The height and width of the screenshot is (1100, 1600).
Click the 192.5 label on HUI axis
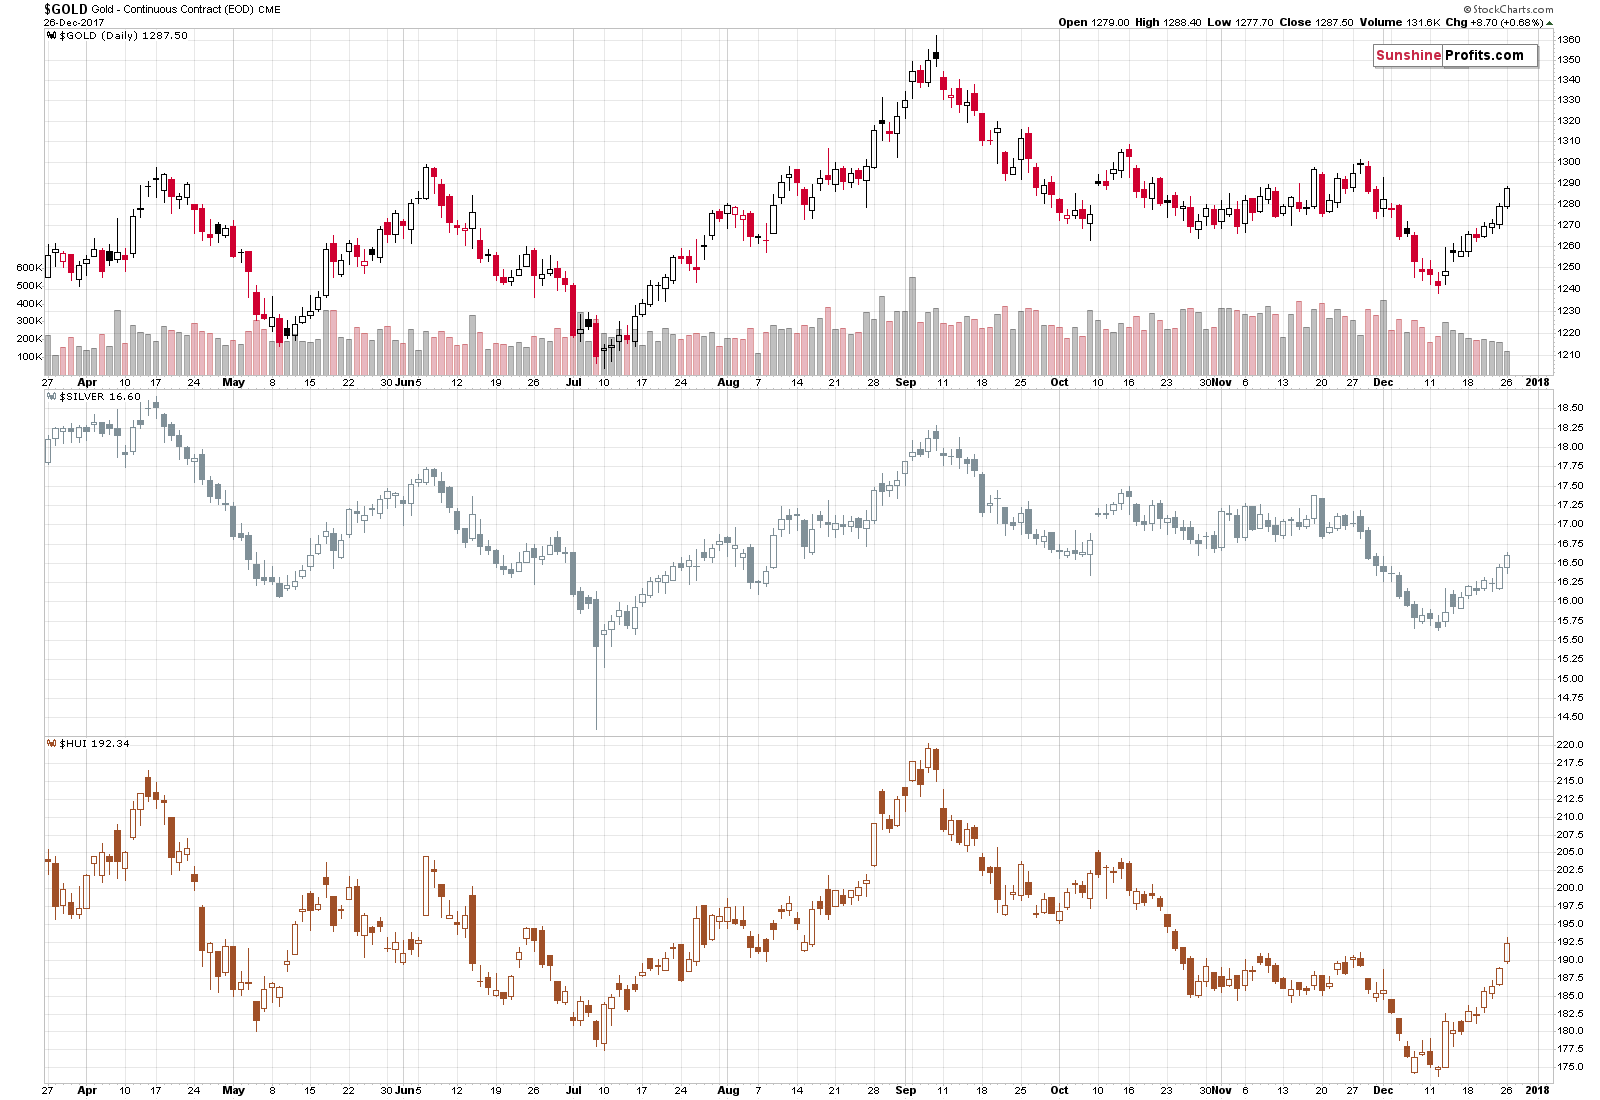click(x=1570, y=942)
